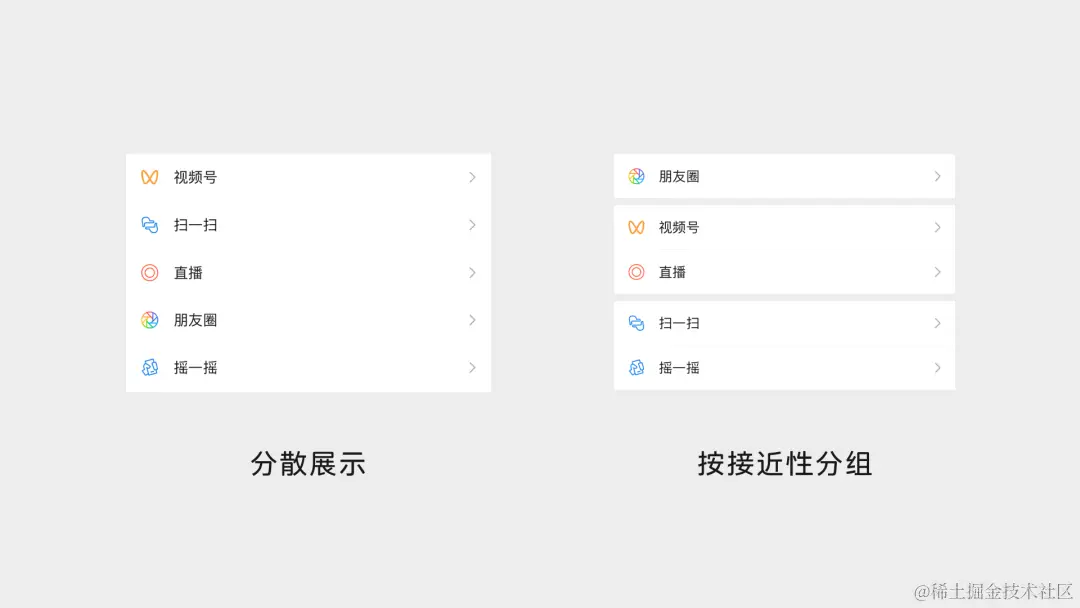Open the 朋友圈 chevron in grouped list
Viewport: 1080px width, 608px height.
(937, 176)
